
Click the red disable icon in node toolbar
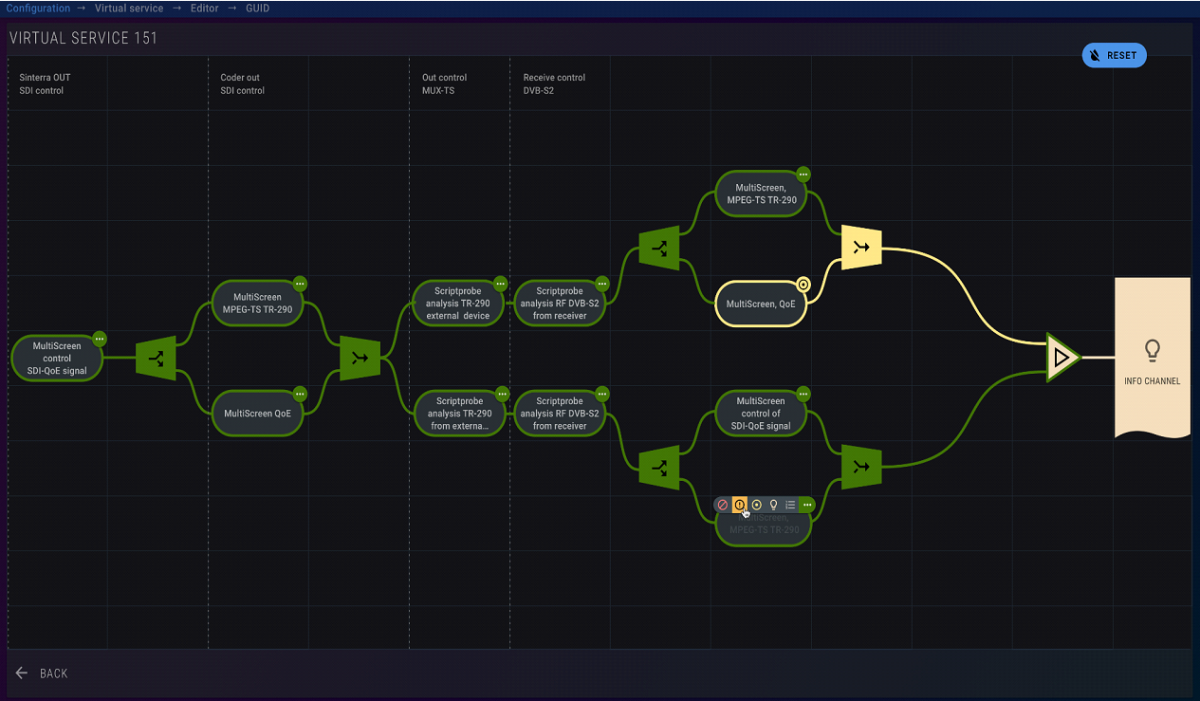pos(723,505)
